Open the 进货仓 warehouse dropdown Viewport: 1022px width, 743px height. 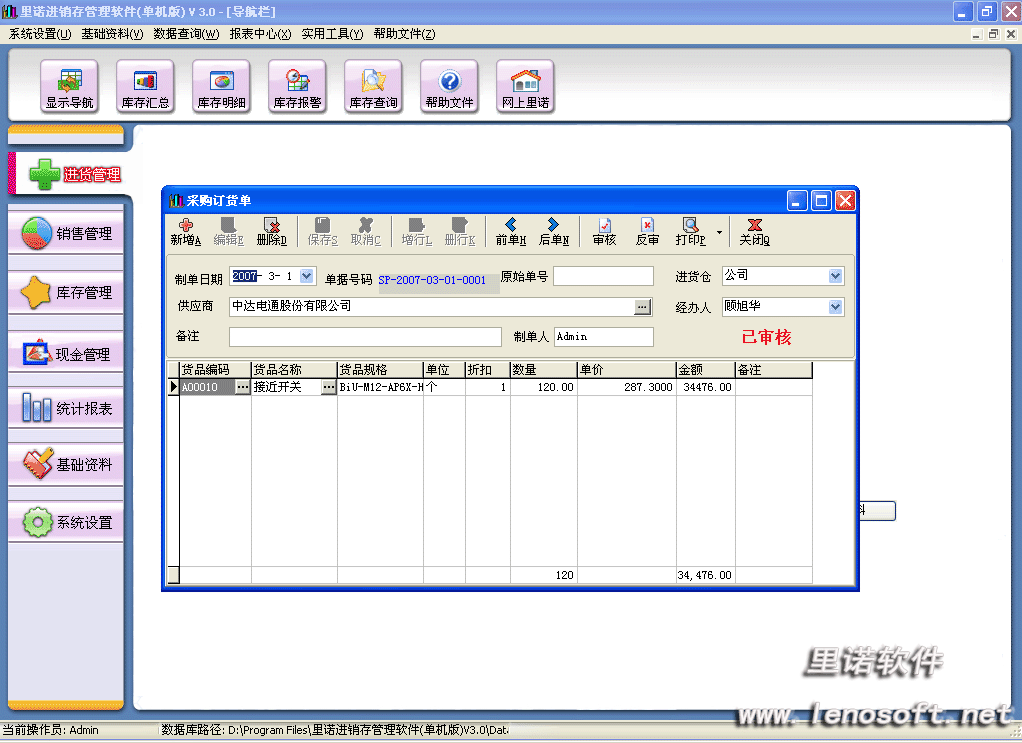point(835,276)
